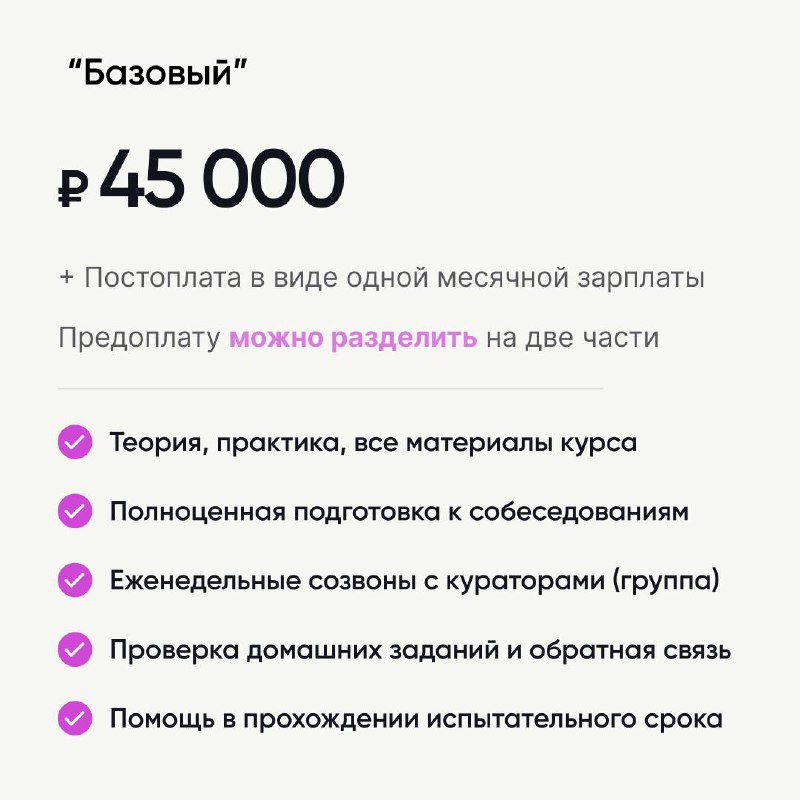Click the word "Предоплату"
800x800 pixels.
tap(139, 338)
